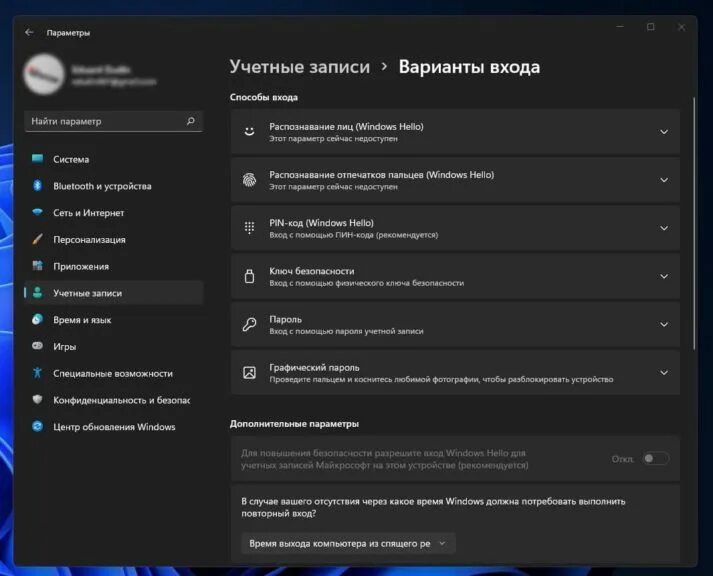The height and width of the screenshot is (576, 713).
Task: Click Распознавание лиц (Windows Hello) title
Action: point(346,126)
